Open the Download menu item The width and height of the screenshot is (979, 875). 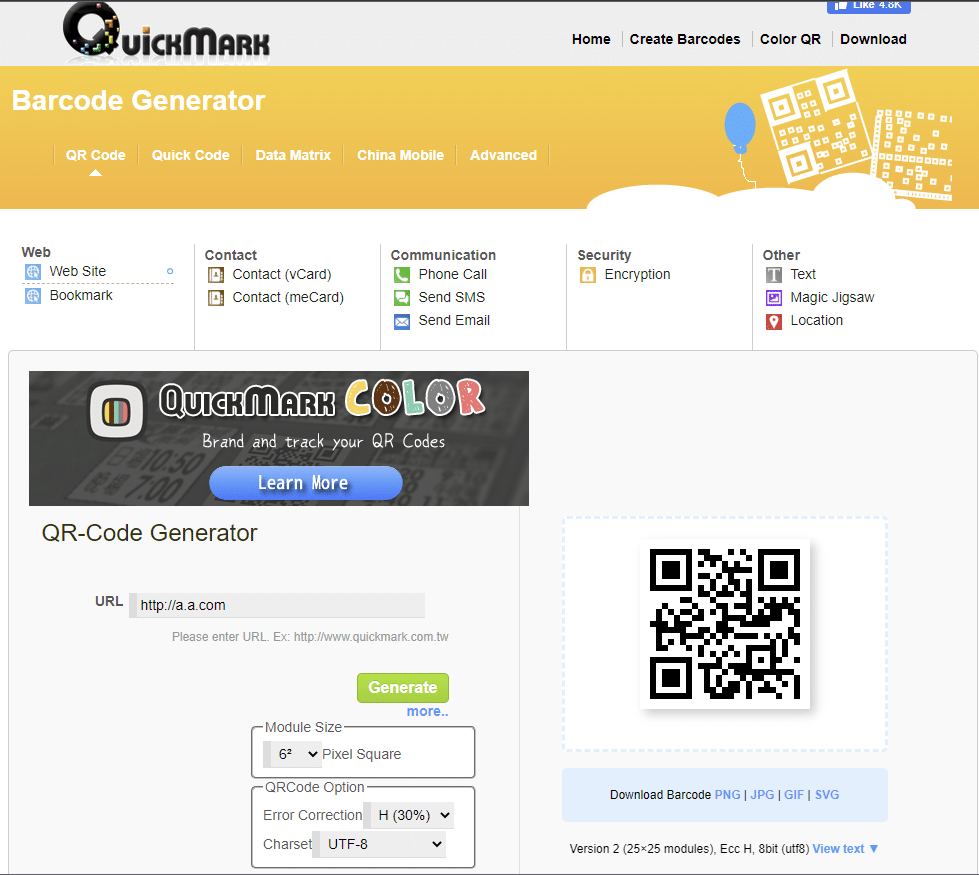pyautogui.click(x=873, y=39)
